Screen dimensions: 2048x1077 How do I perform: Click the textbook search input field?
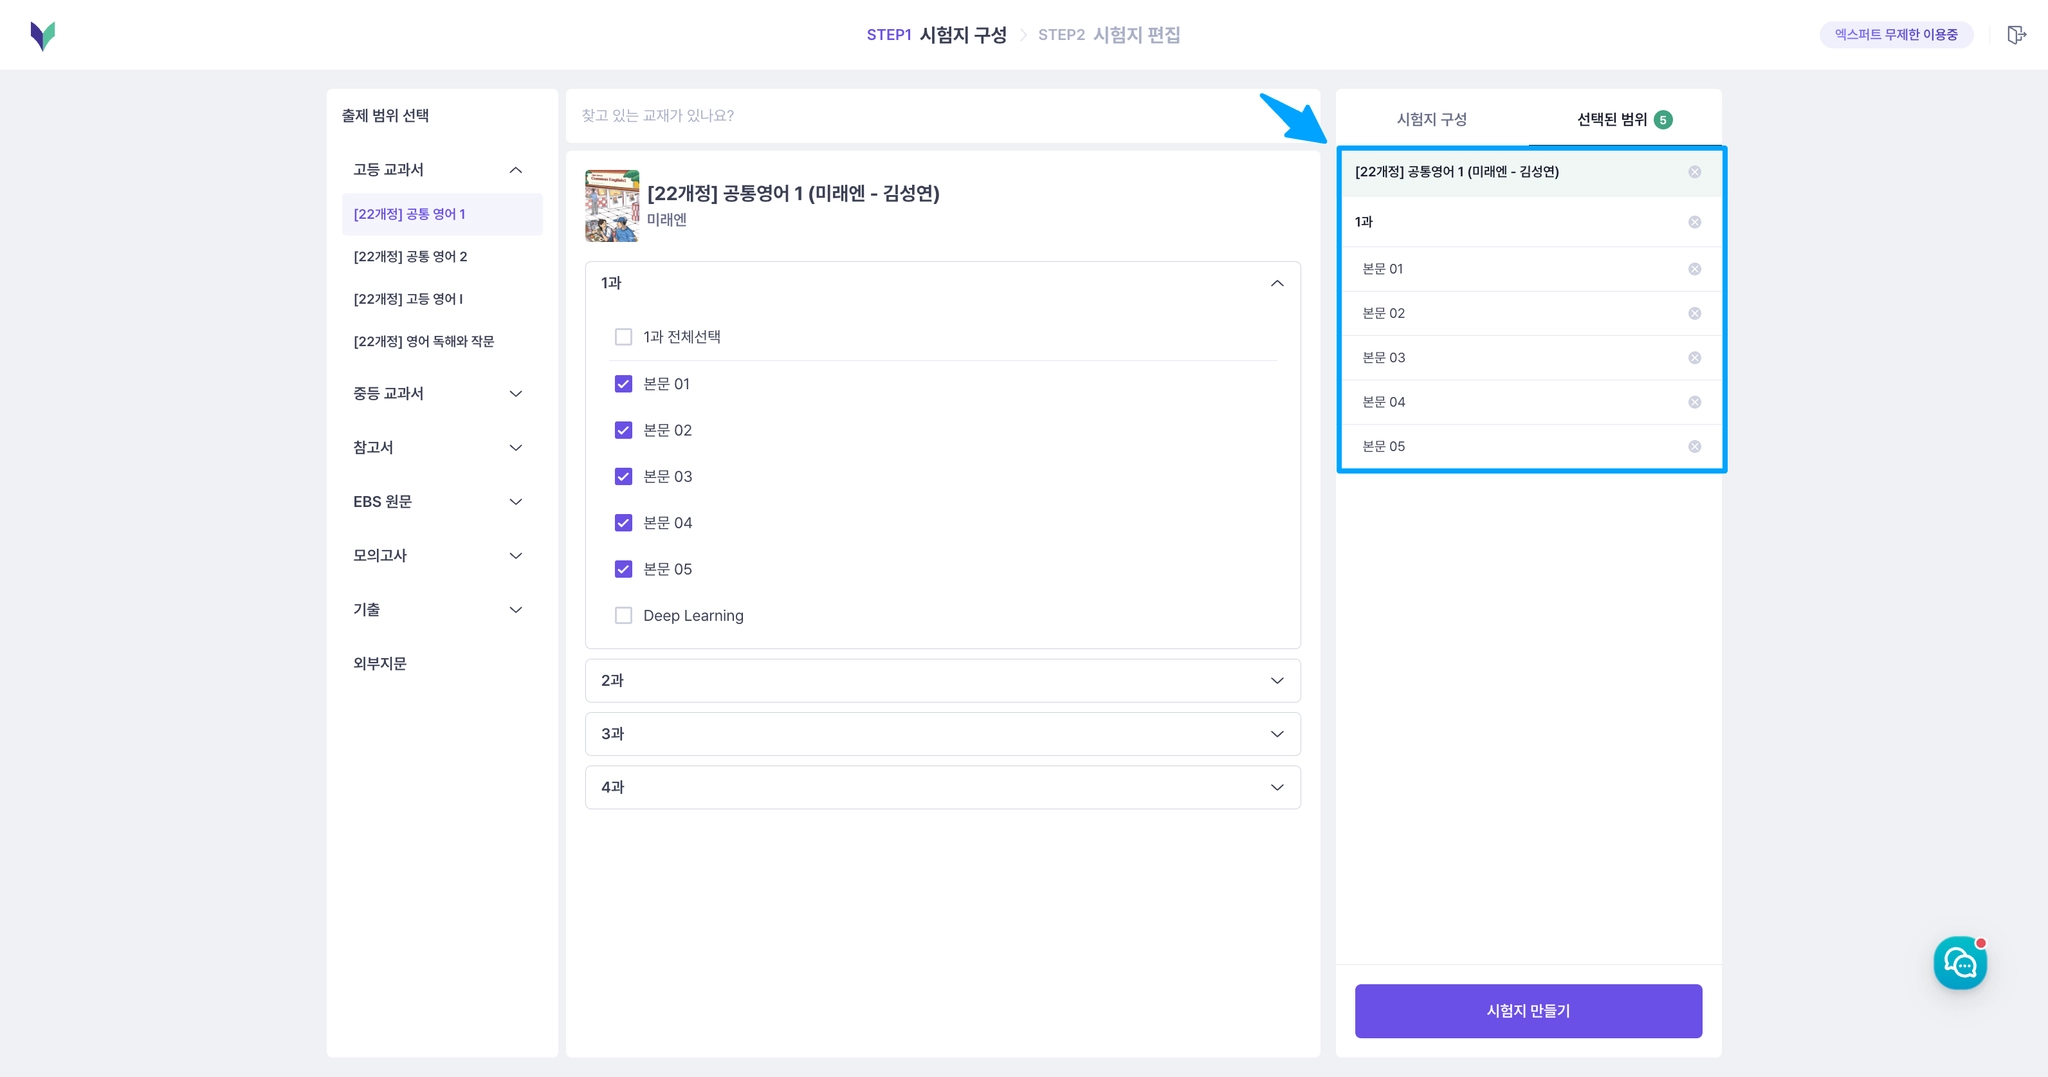click(942, 116)
